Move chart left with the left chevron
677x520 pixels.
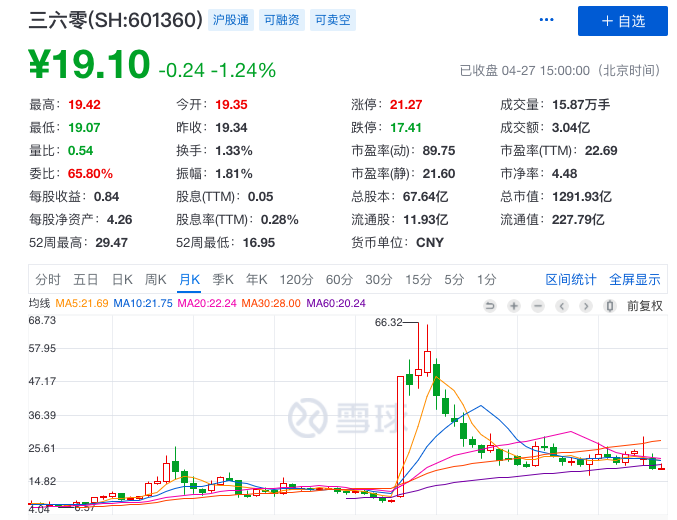tap(562, 306)
